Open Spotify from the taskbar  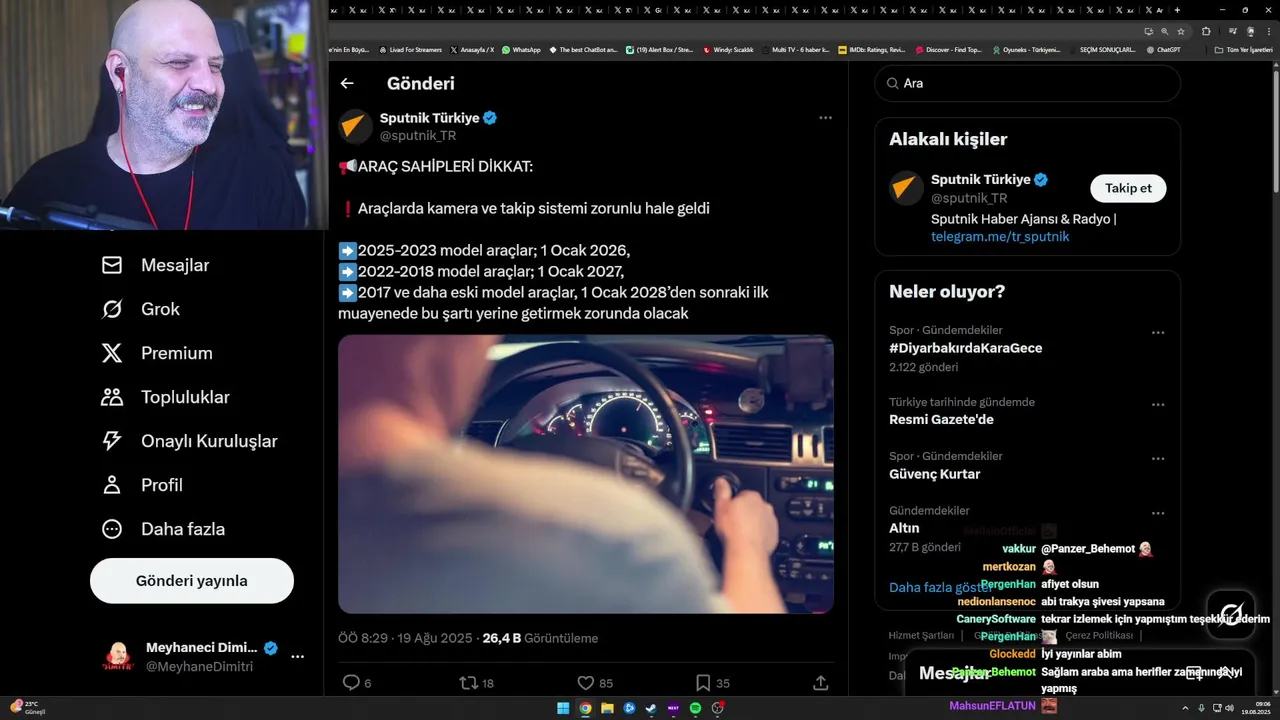pos(695,708)
